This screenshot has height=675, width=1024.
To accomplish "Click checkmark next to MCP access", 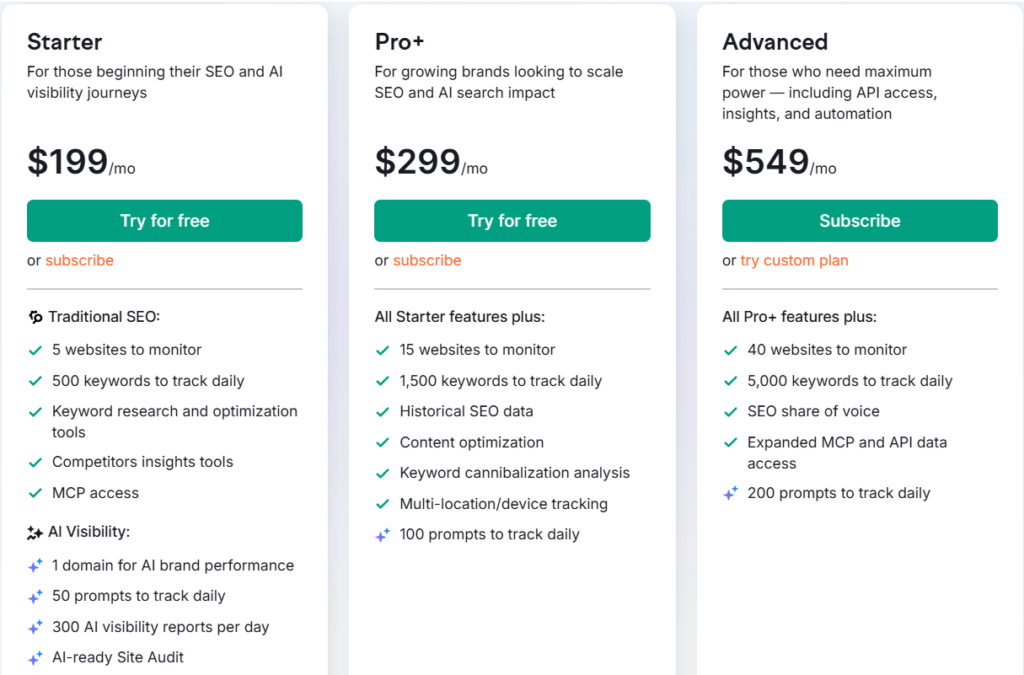I will tap(35, 493).
